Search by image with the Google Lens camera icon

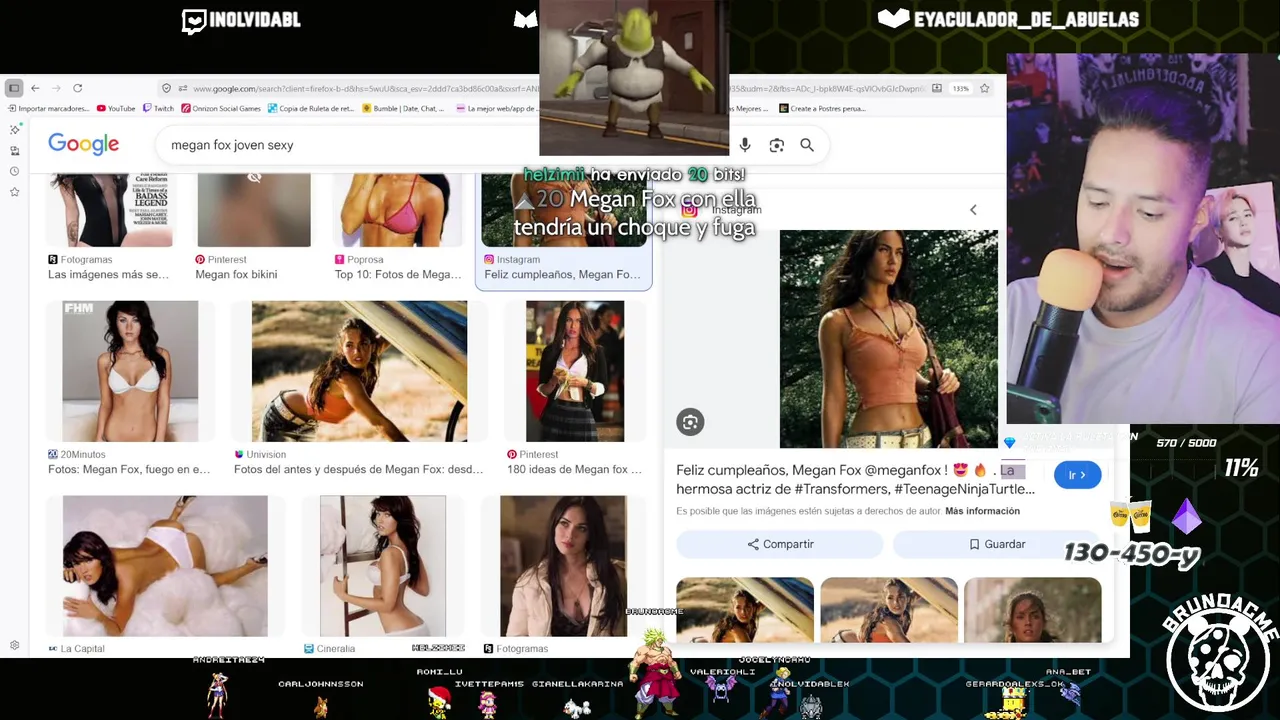click(776, 145)
